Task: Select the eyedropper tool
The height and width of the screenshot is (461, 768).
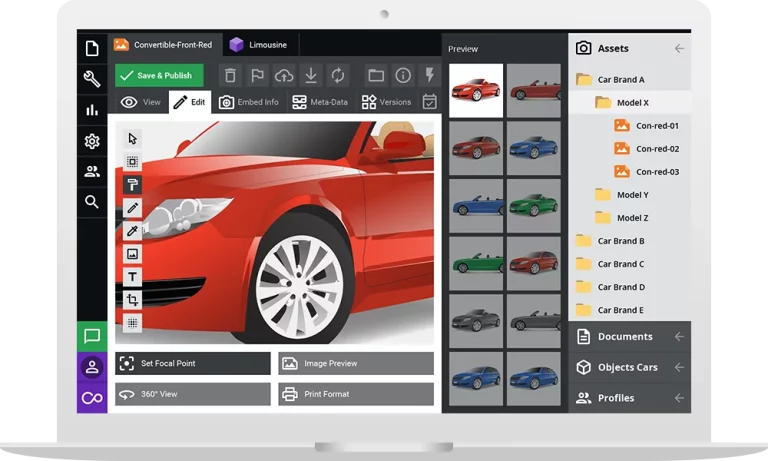Action: click(x=132, y=231)
